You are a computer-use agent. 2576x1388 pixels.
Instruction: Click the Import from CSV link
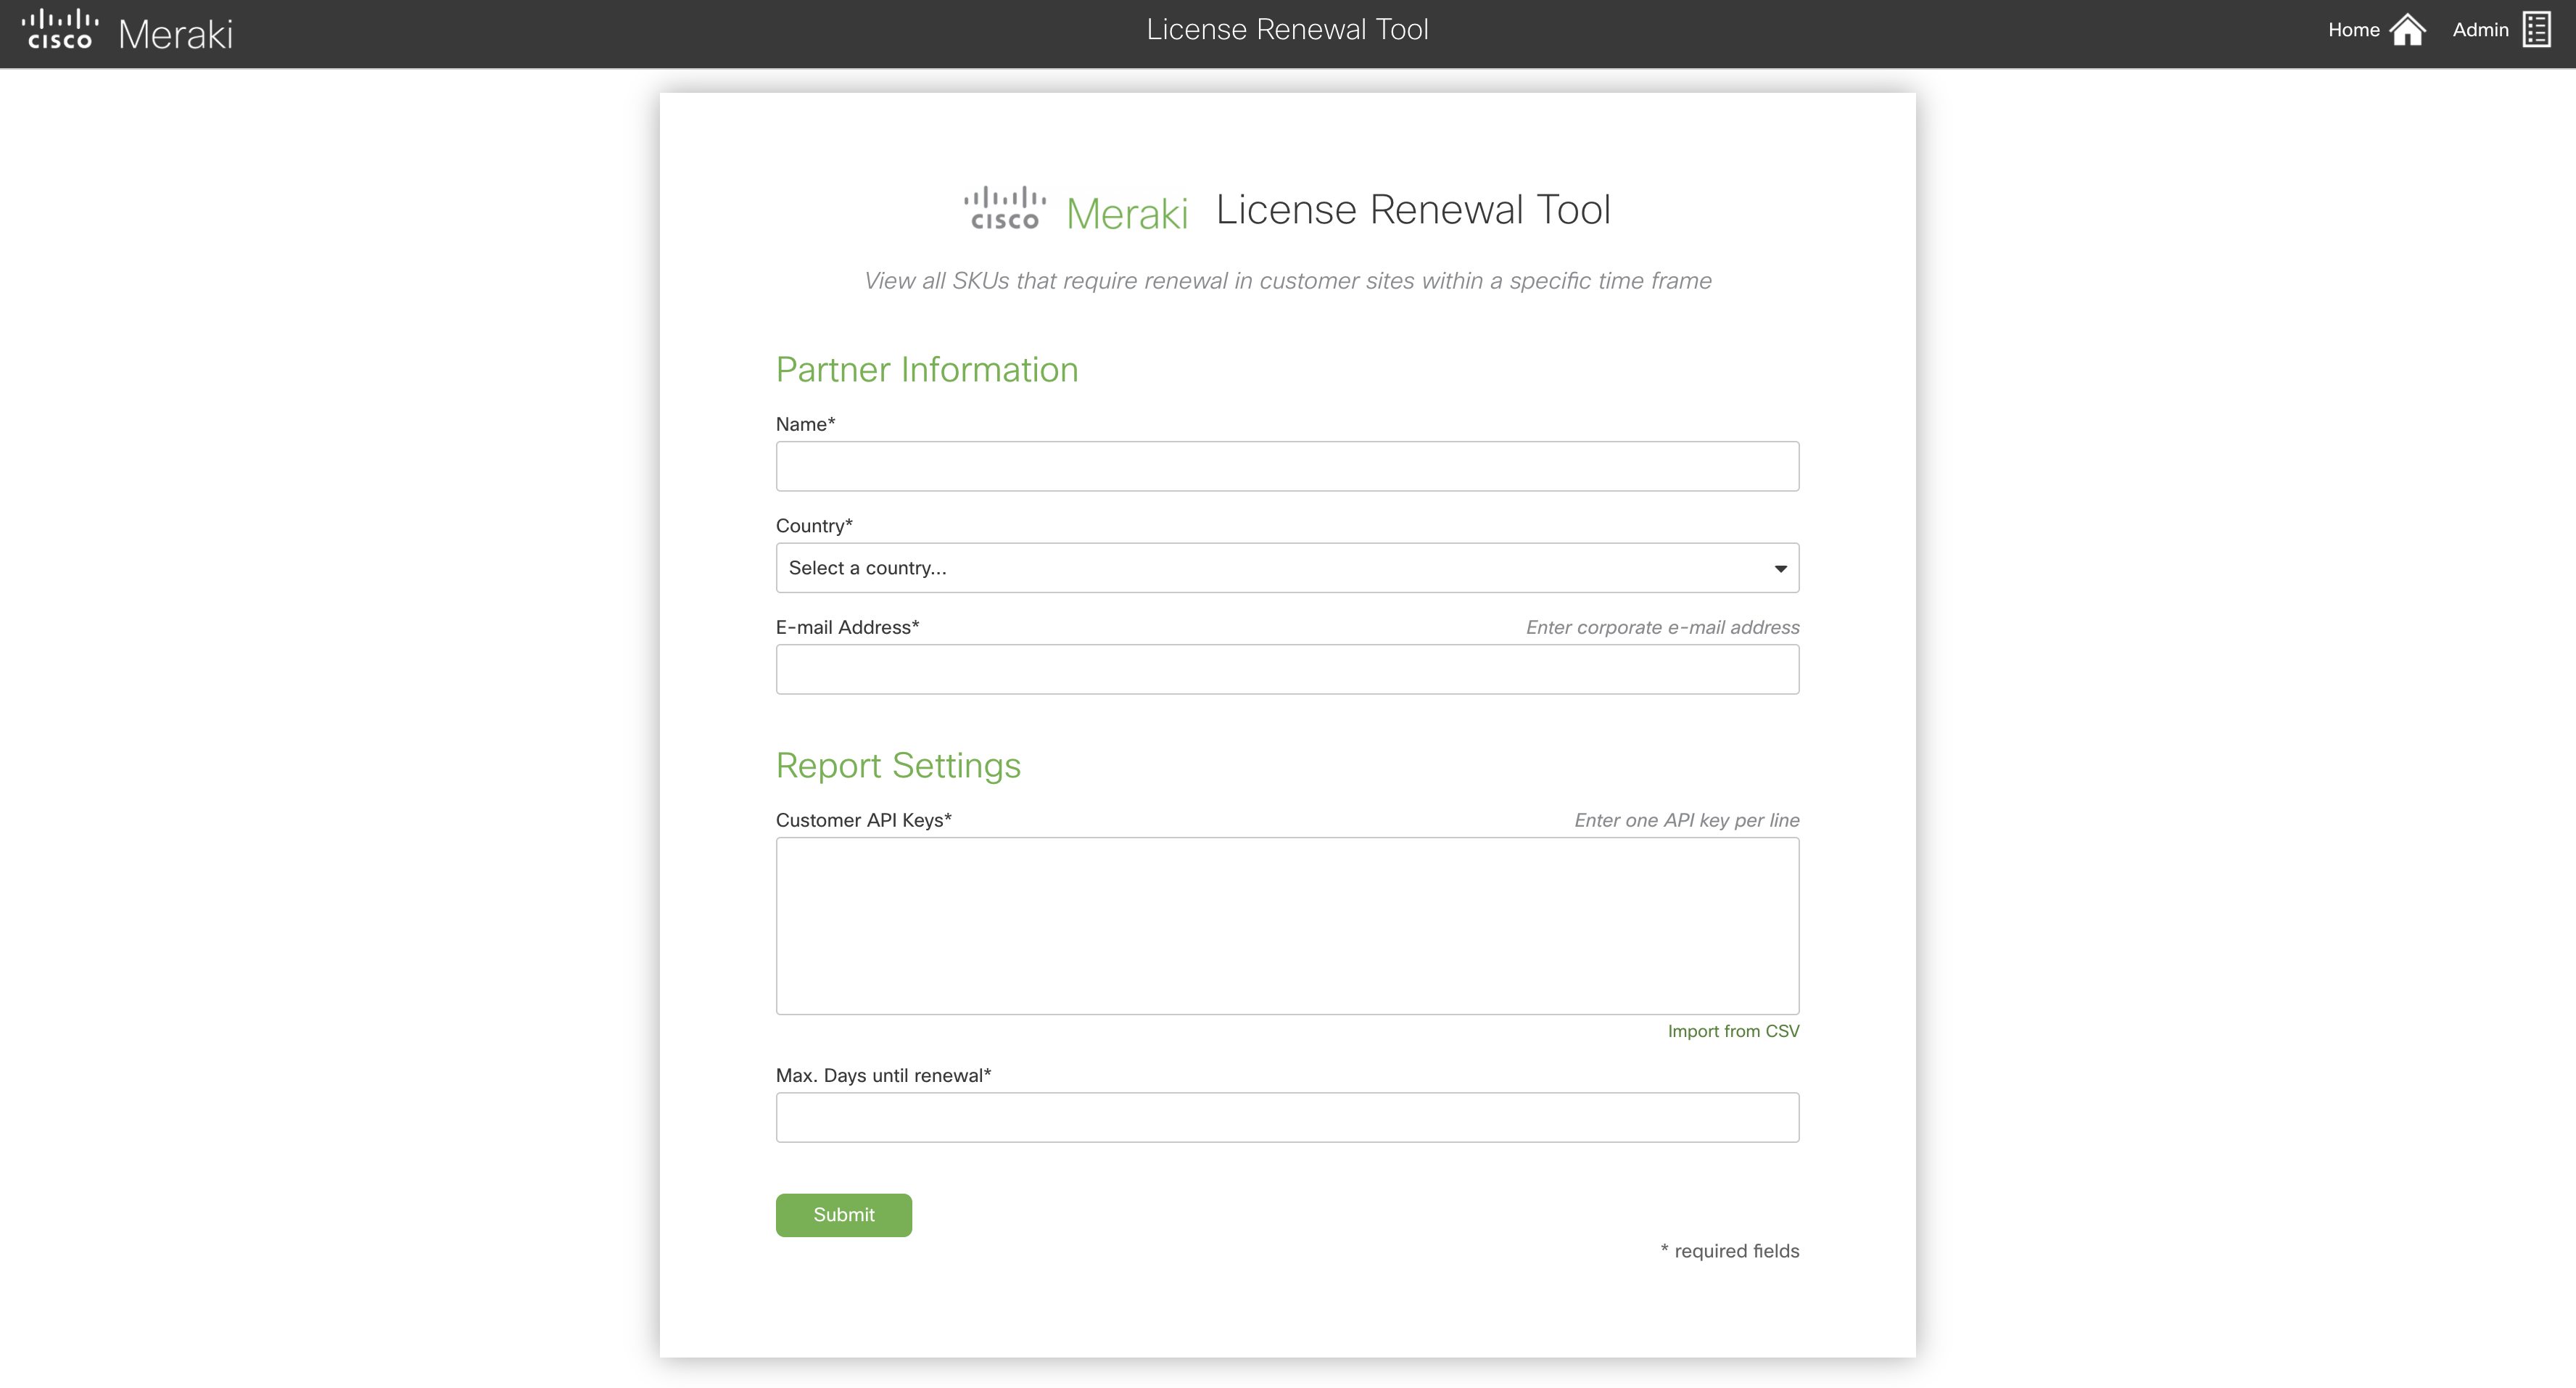pyautogui.click(x=1733, y=1031)
